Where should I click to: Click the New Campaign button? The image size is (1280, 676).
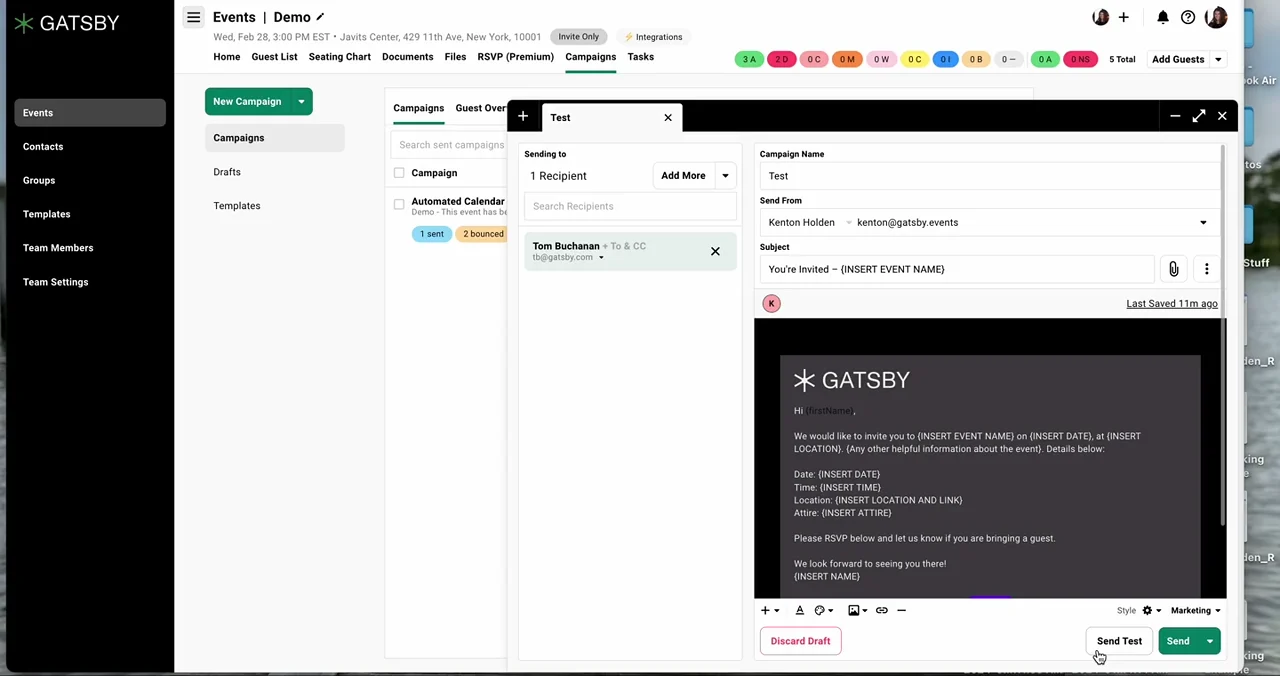[x=247, y=101]
